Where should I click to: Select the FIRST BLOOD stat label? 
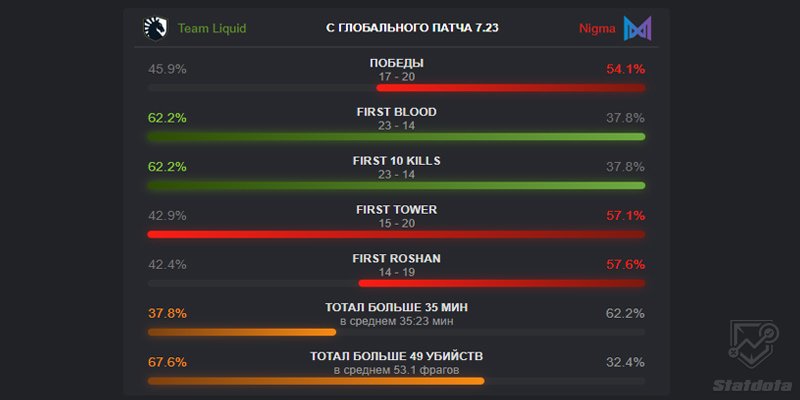[396, 112]
